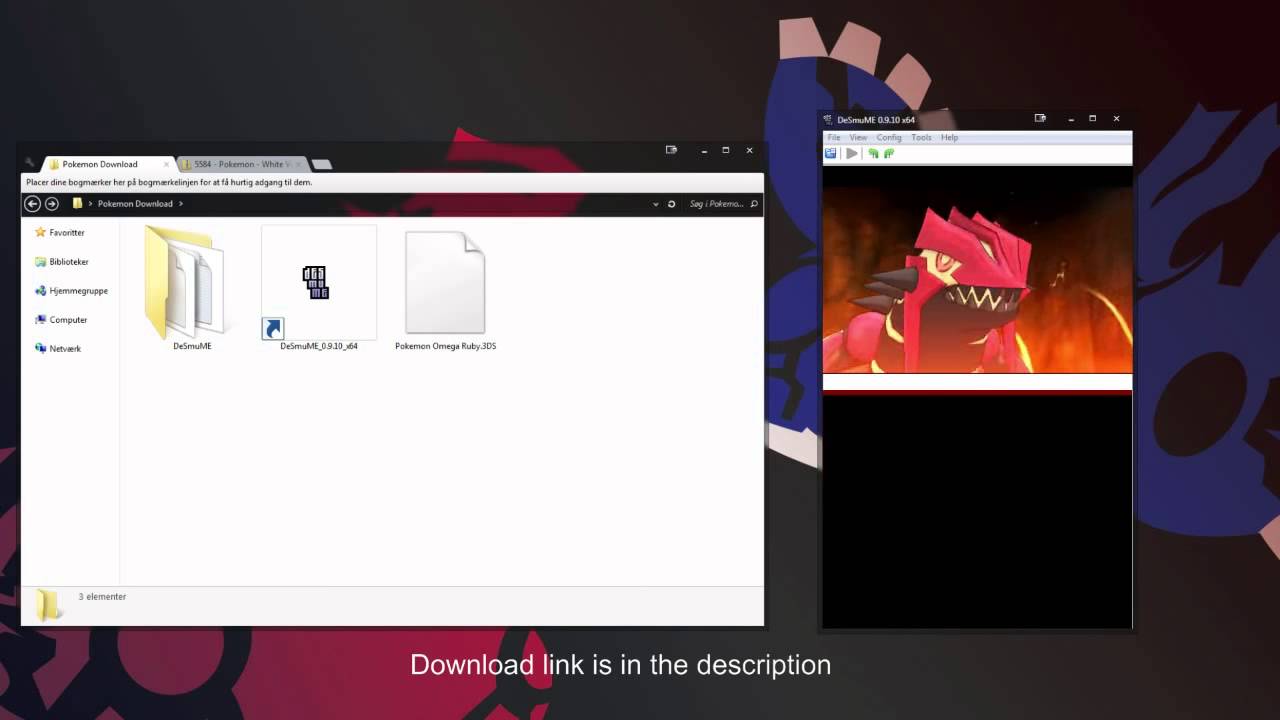This screenshot has width=1280, height=720.
Task: Click the rotate right green arrow icon
Action: [888, 153]
